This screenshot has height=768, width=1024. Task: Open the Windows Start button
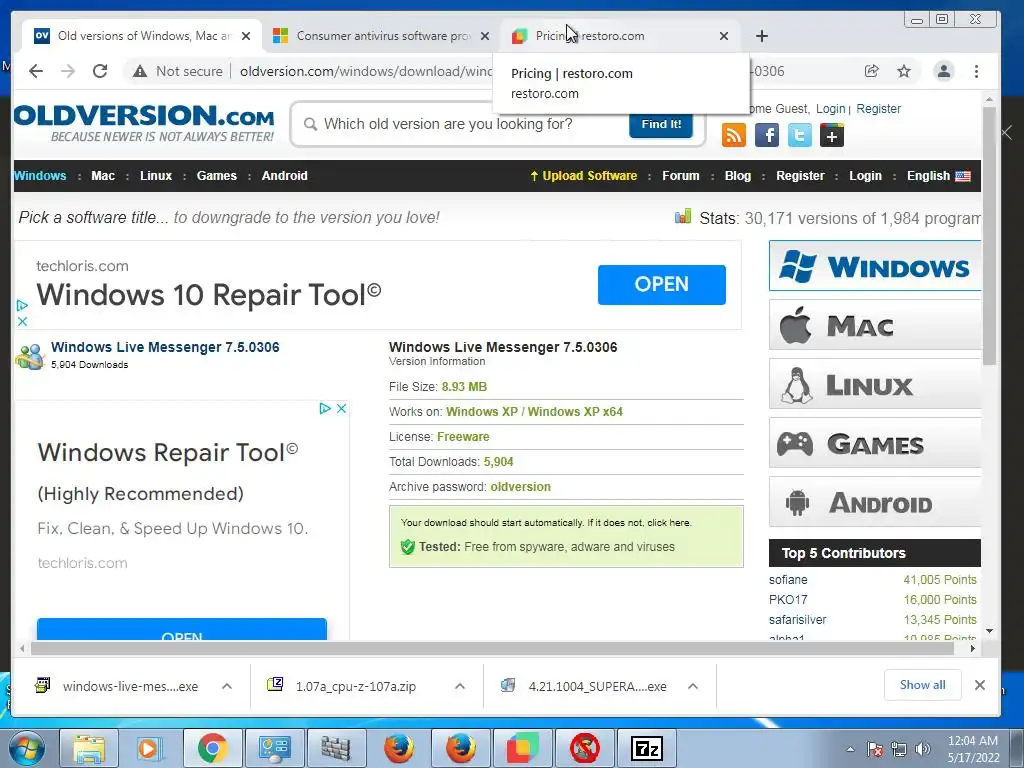(x=27, y=748)
